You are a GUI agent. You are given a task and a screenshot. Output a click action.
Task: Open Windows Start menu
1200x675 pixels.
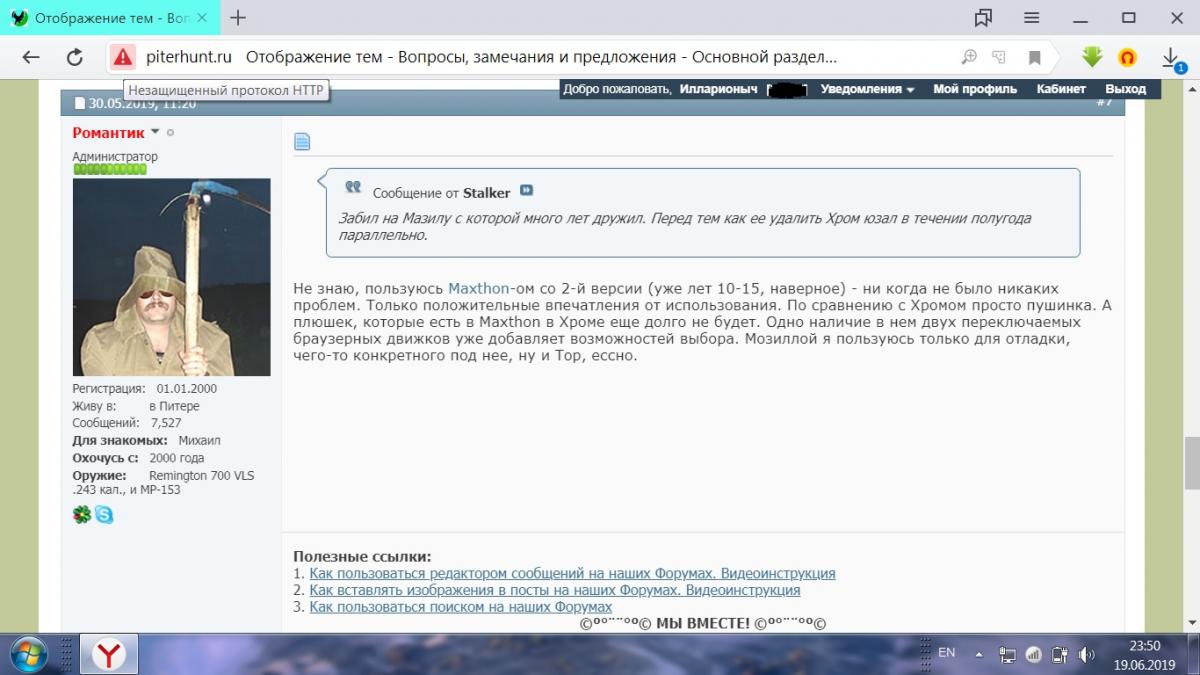click(x=29, y=654)
